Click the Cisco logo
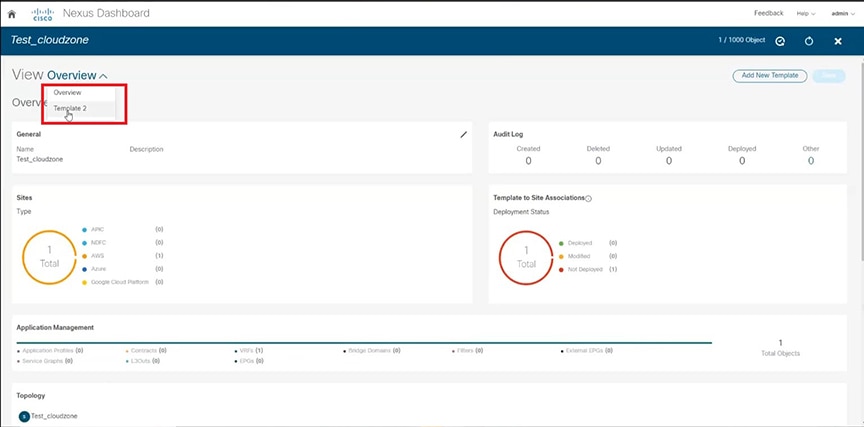Screen dimensions: 864x427 [42, 14]
